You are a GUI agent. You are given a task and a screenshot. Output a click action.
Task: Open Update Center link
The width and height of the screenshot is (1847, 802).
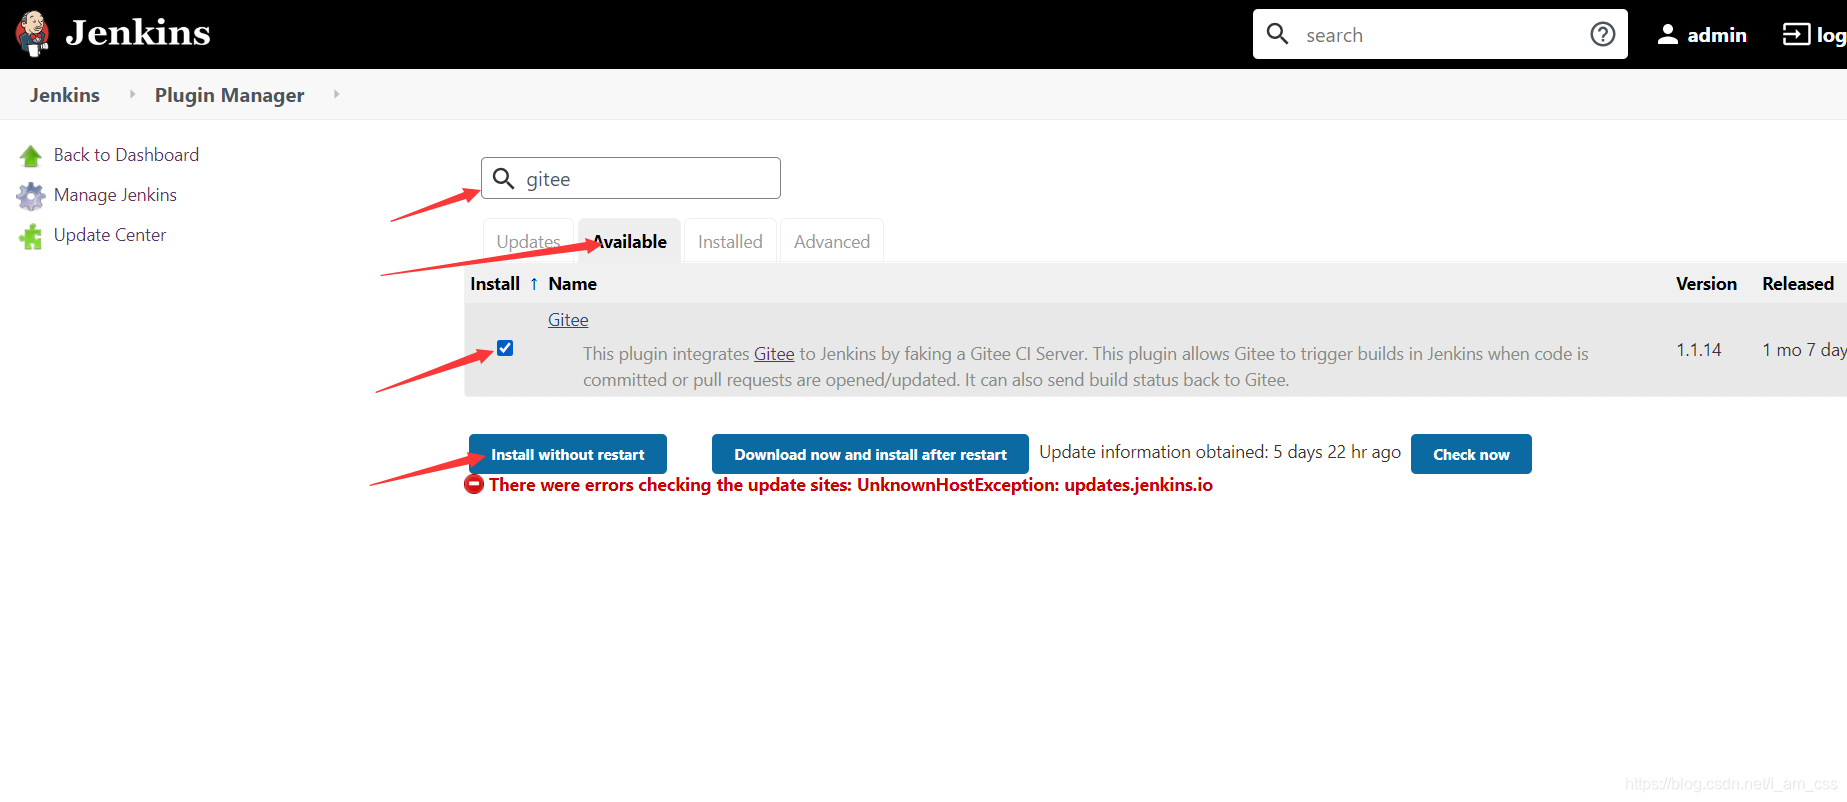[110, 235]
